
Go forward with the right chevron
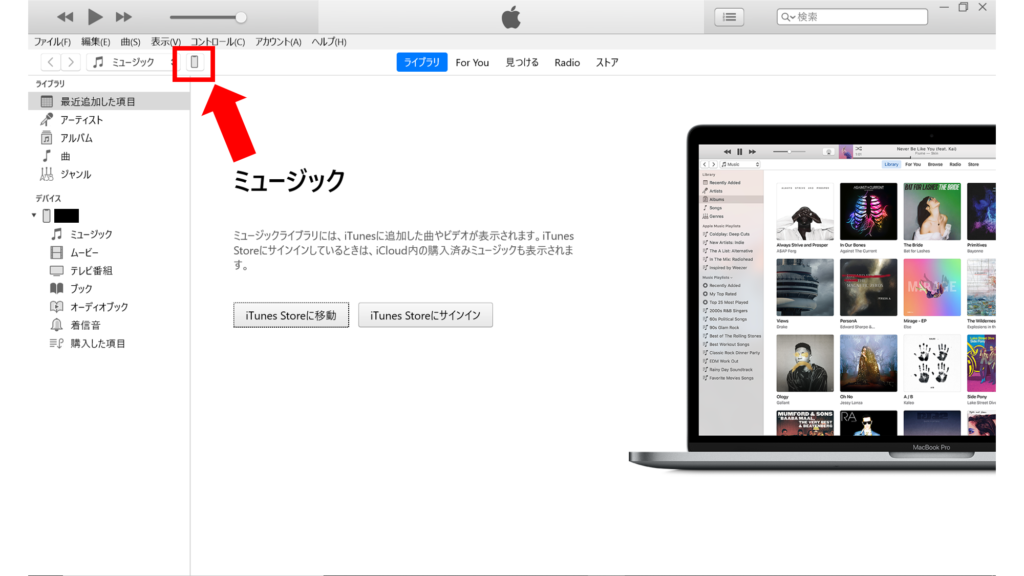tap(71, 62)
